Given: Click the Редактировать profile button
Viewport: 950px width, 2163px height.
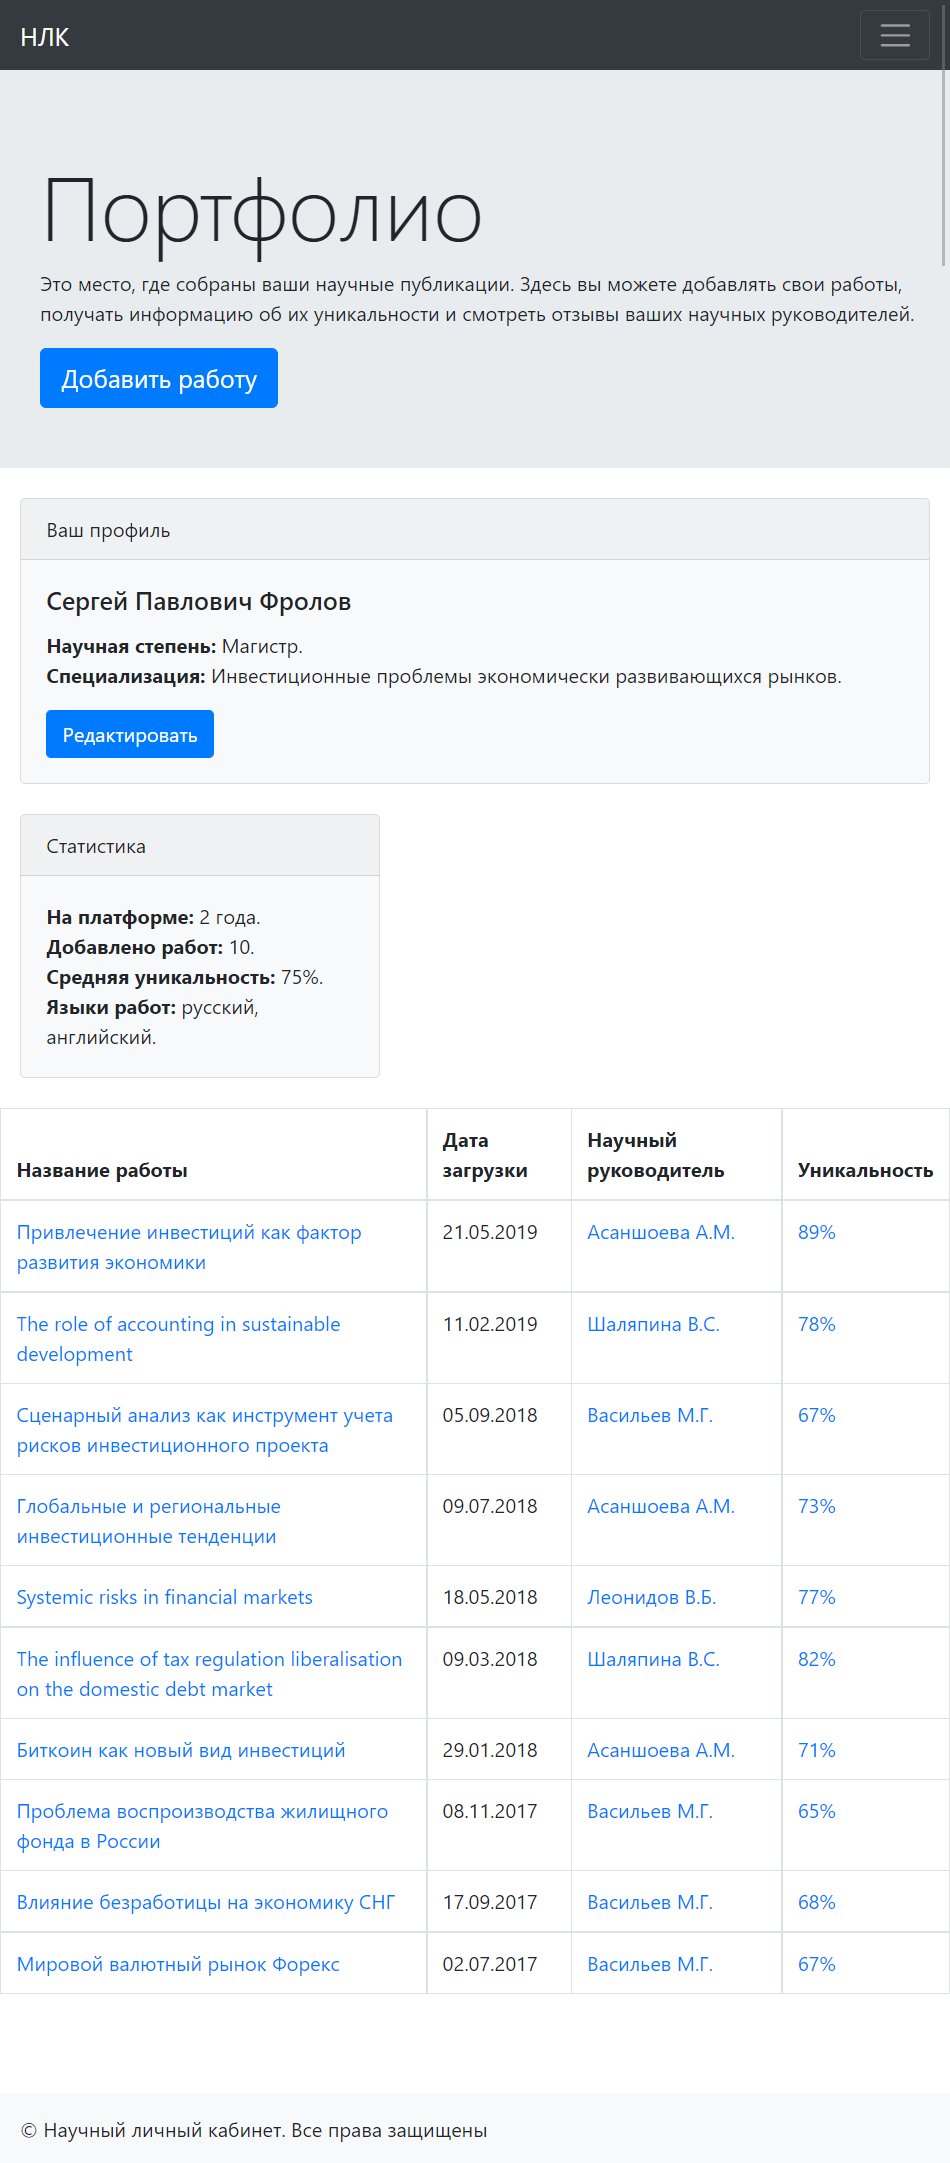Looking at the screenshot, I should pyautogui.click(x=130, y=734).
